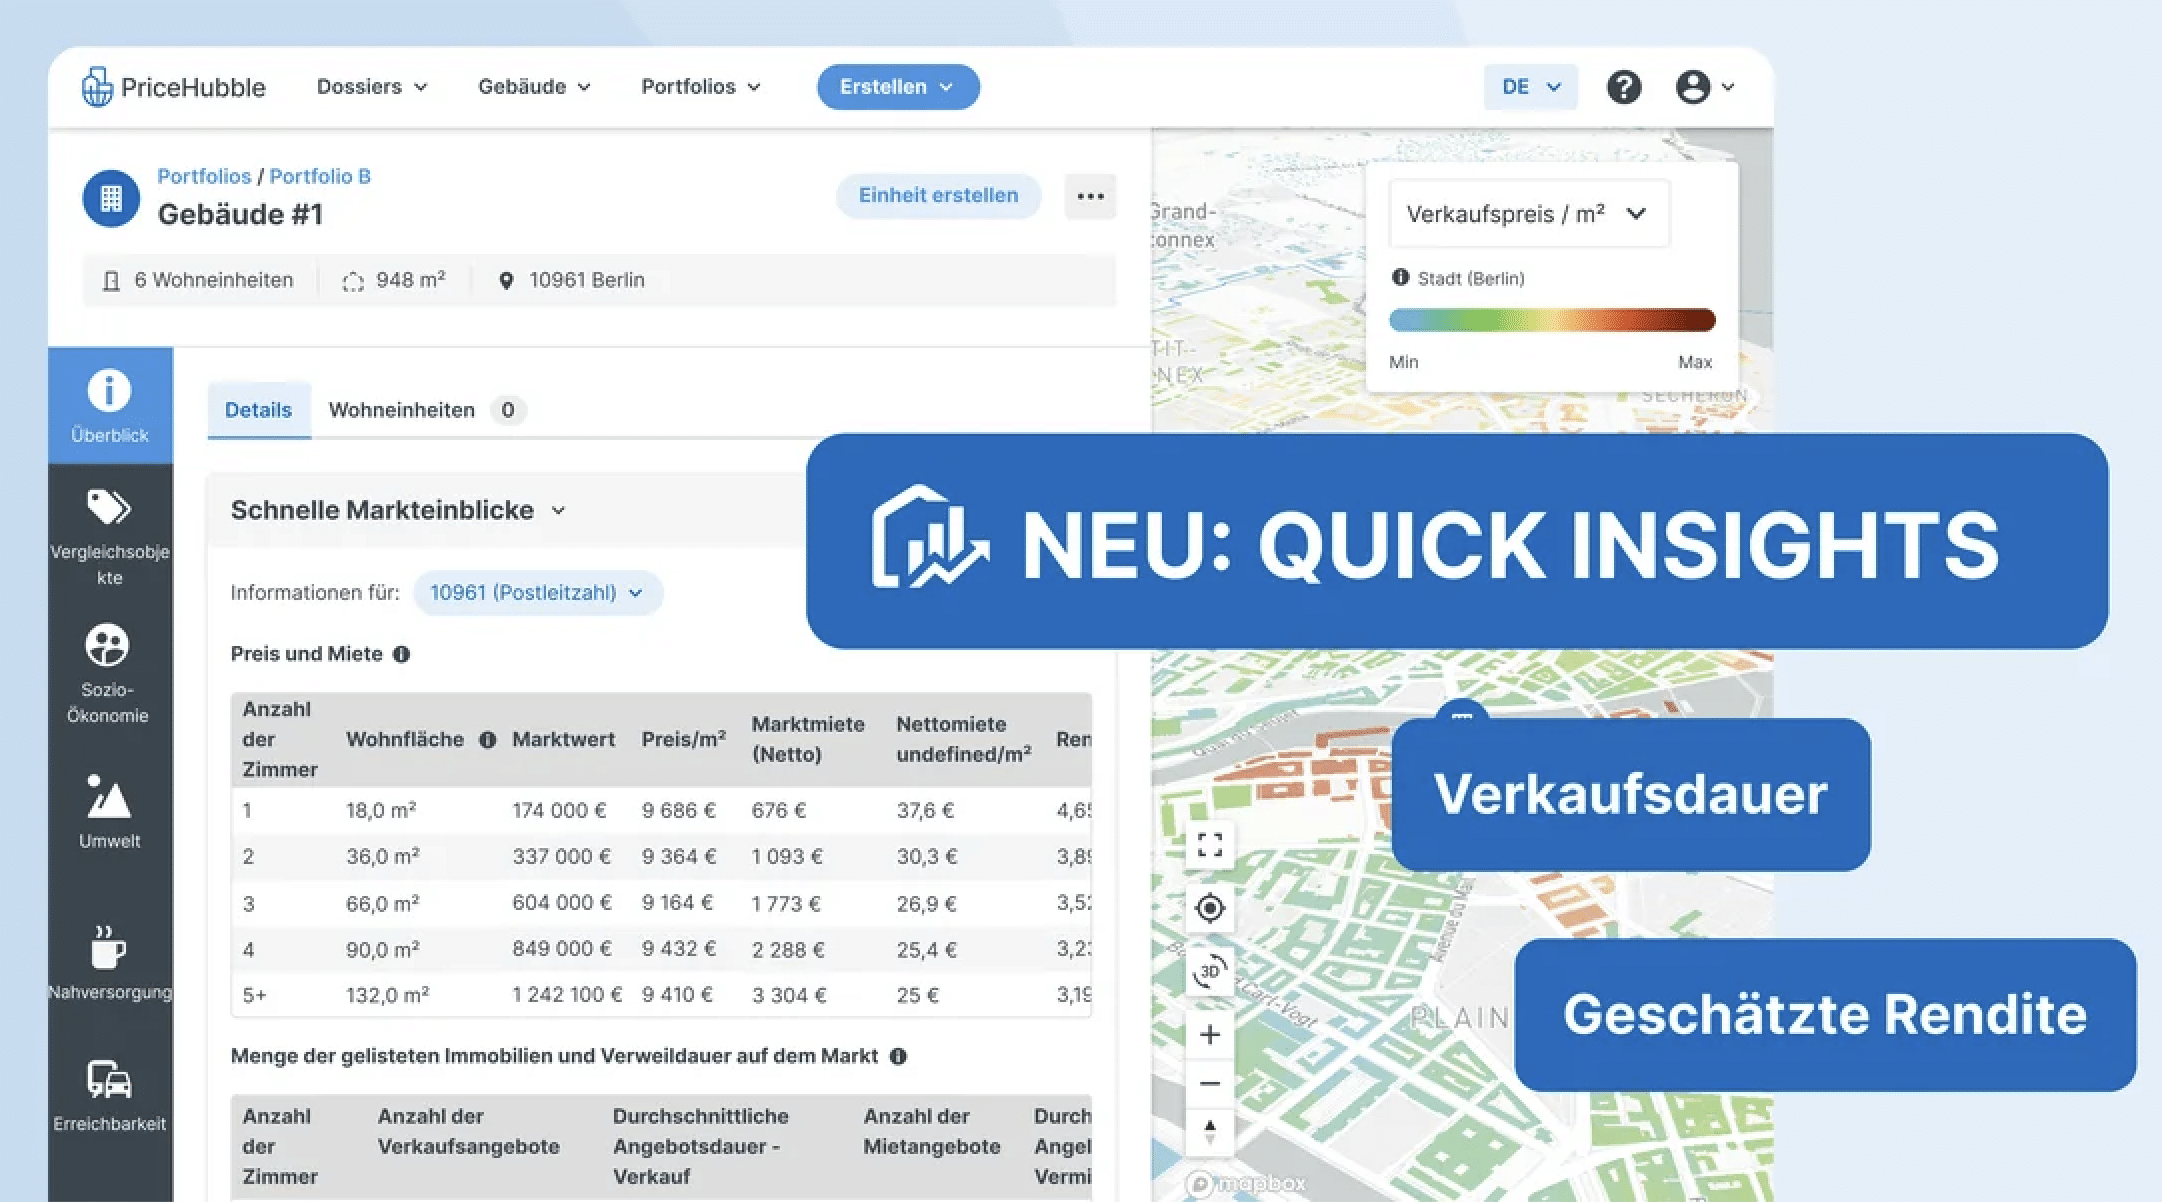This screenshot has width=2162, height=1202.
Task: Click the Anzahl der Mietangebote column header
Action: click(x=932, y=1131)
